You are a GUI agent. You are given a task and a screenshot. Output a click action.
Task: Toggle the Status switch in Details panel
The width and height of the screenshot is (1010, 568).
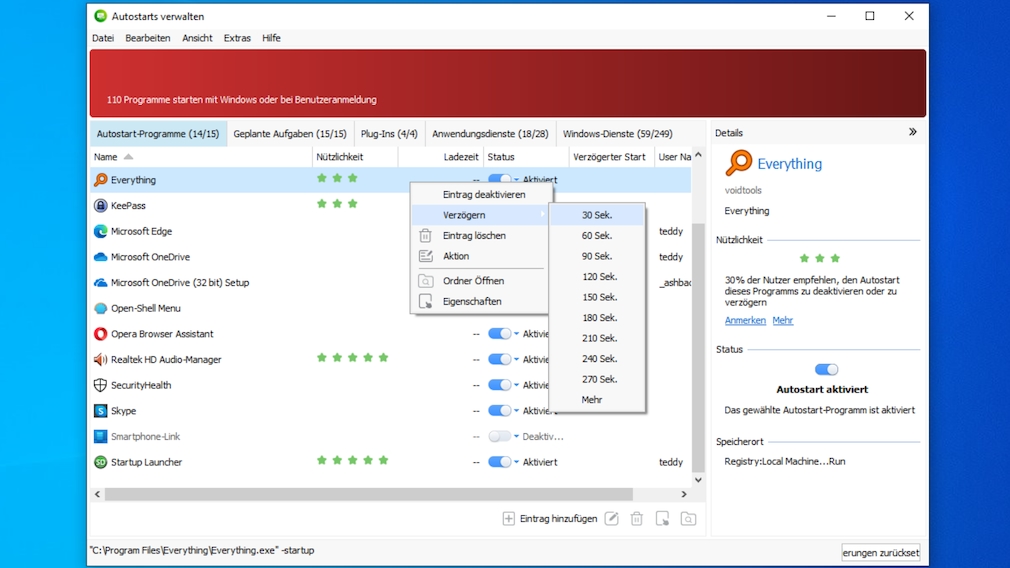click(826, 370)
